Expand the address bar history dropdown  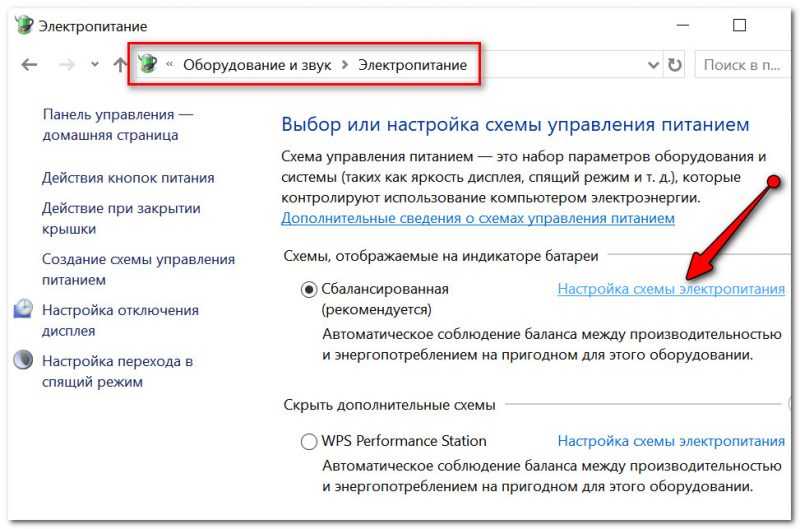tap(653, 65)
